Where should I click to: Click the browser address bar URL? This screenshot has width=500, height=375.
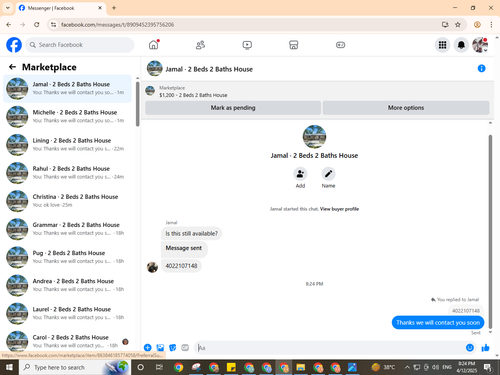point(117,25)
